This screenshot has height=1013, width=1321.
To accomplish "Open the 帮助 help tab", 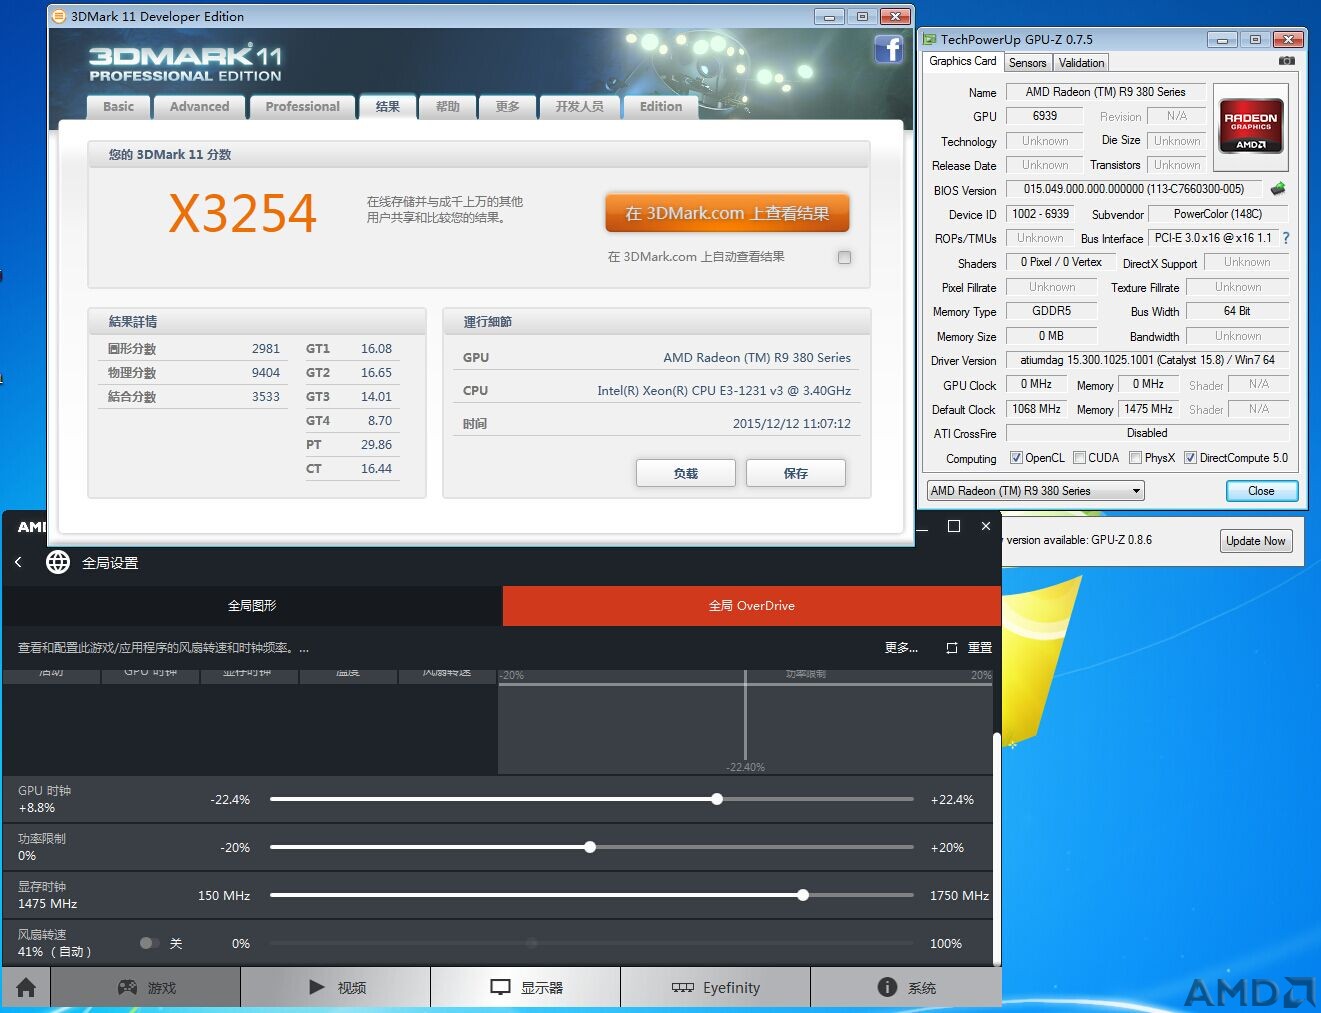I will pos(448,107).
